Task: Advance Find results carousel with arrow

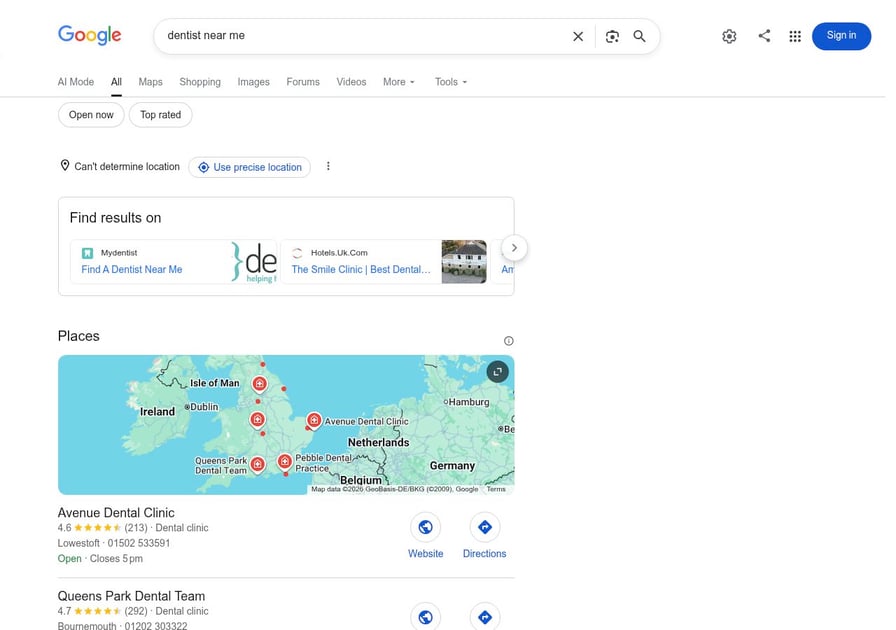Action: (514, 248)
